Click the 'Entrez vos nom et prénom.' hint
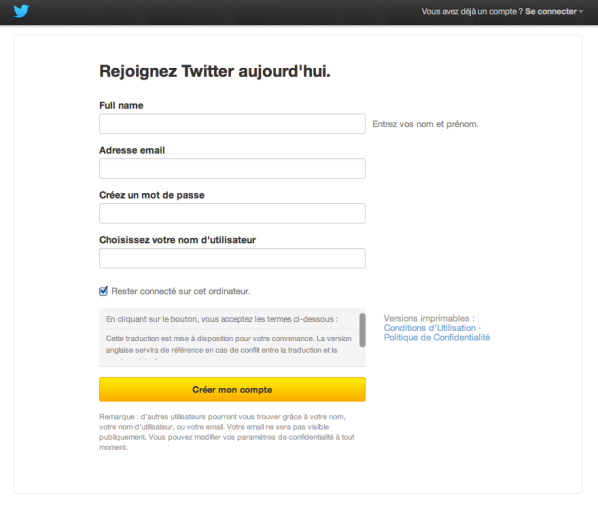This screenshot has height=511, width=598. tap(425, 124)
